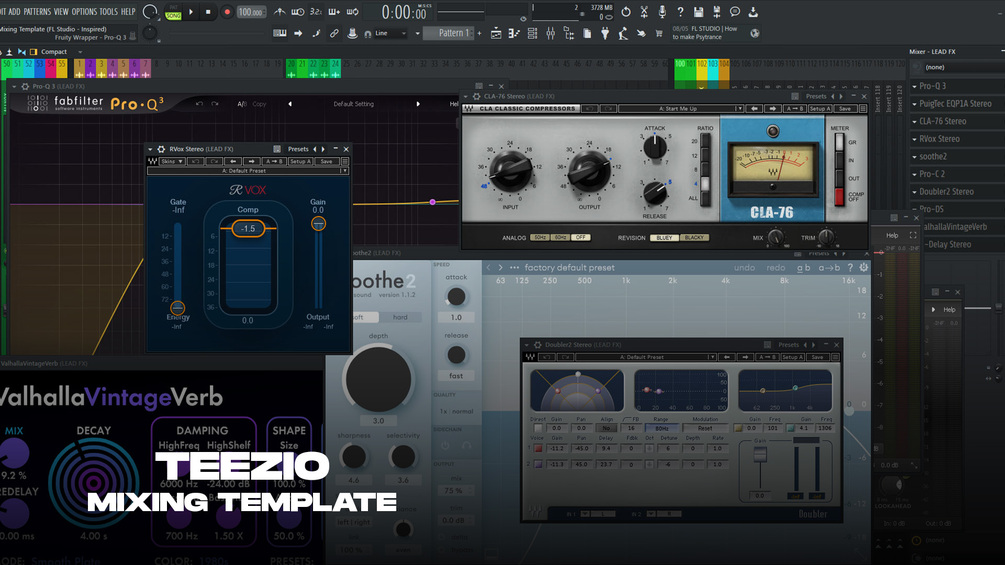Open the channel rack view icon

tap(532, 33)
